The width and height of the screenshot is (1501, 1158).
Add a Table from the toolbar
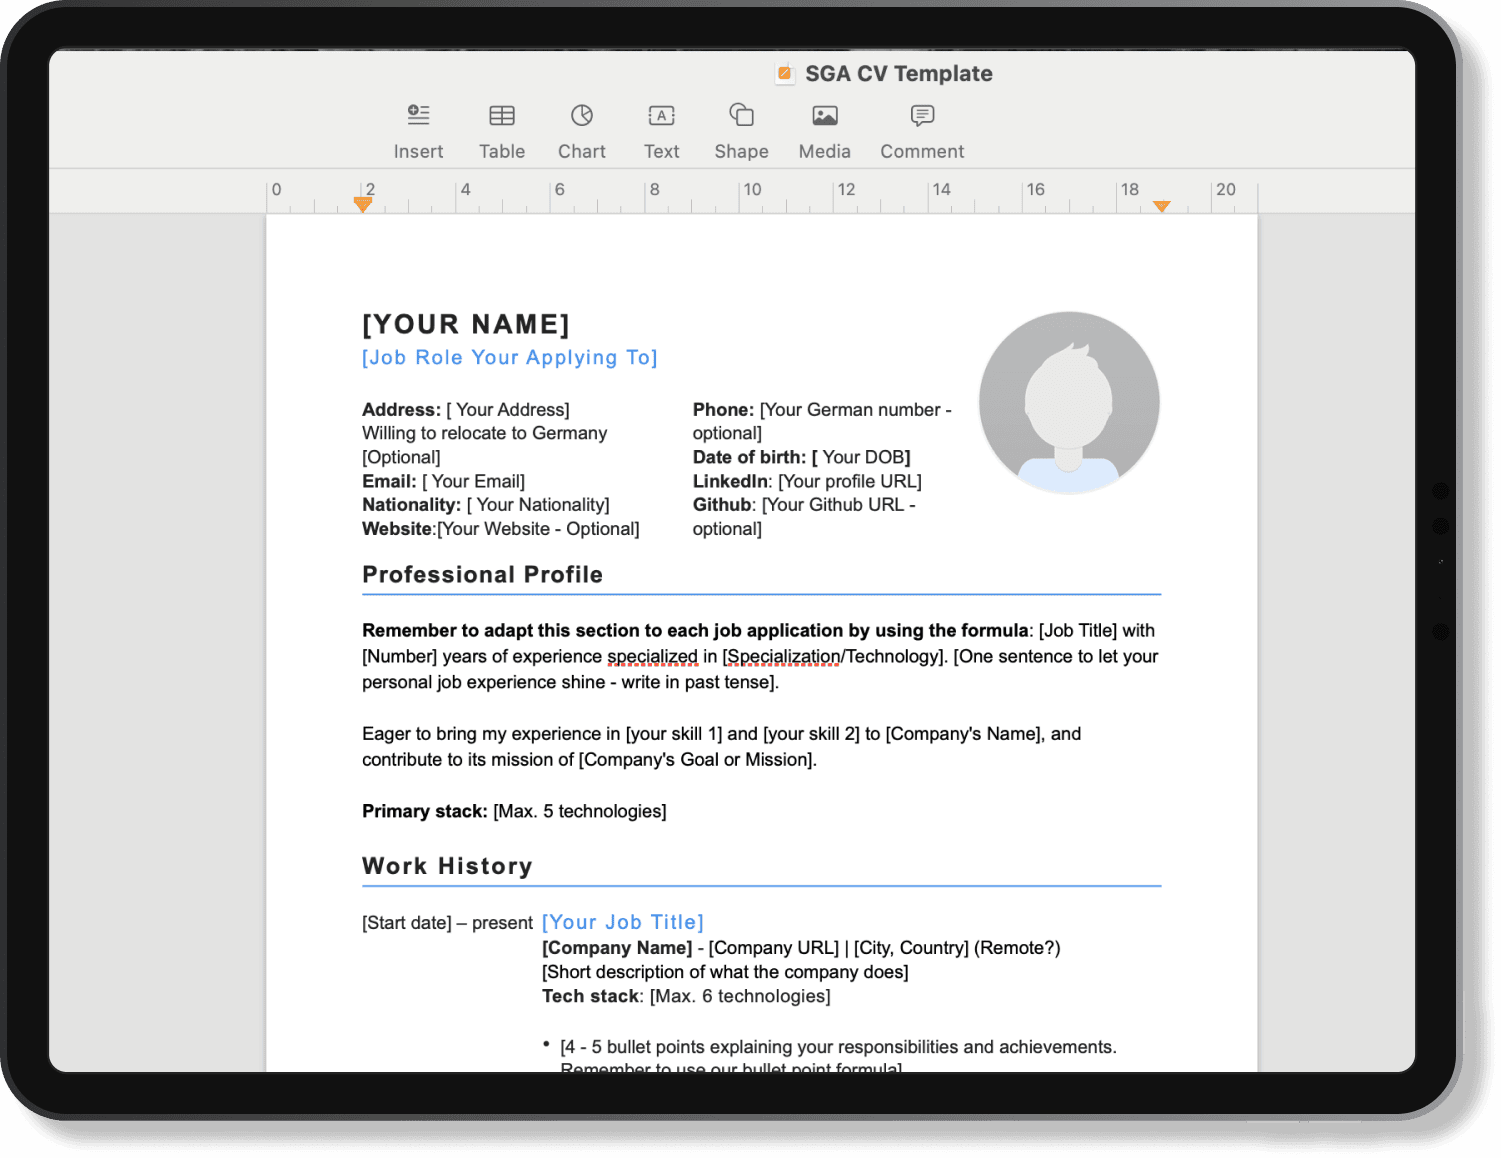pyautogui.click(x=502, y=131)
